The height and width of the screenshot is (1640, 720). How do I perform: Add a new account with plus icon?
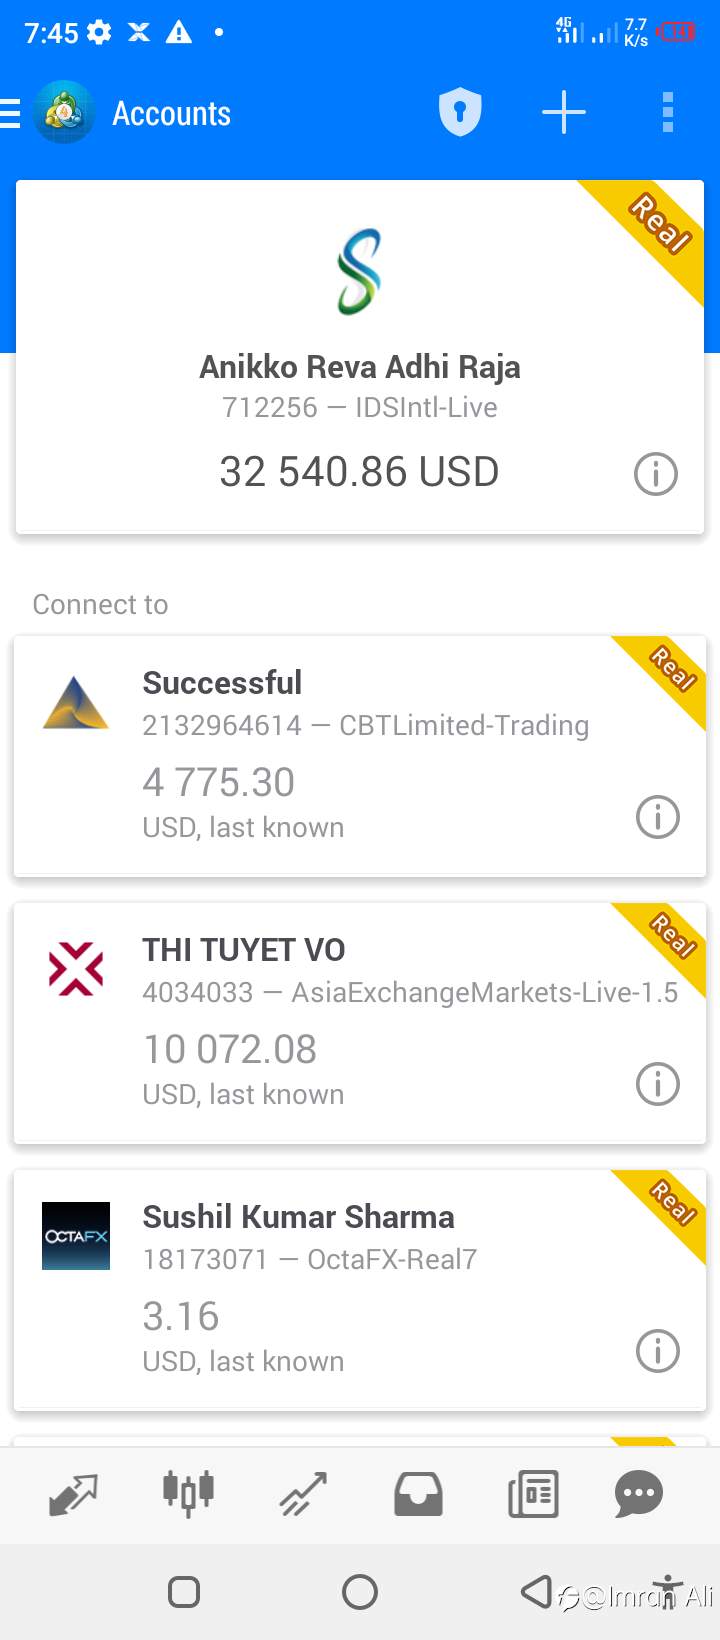[564, 112]
